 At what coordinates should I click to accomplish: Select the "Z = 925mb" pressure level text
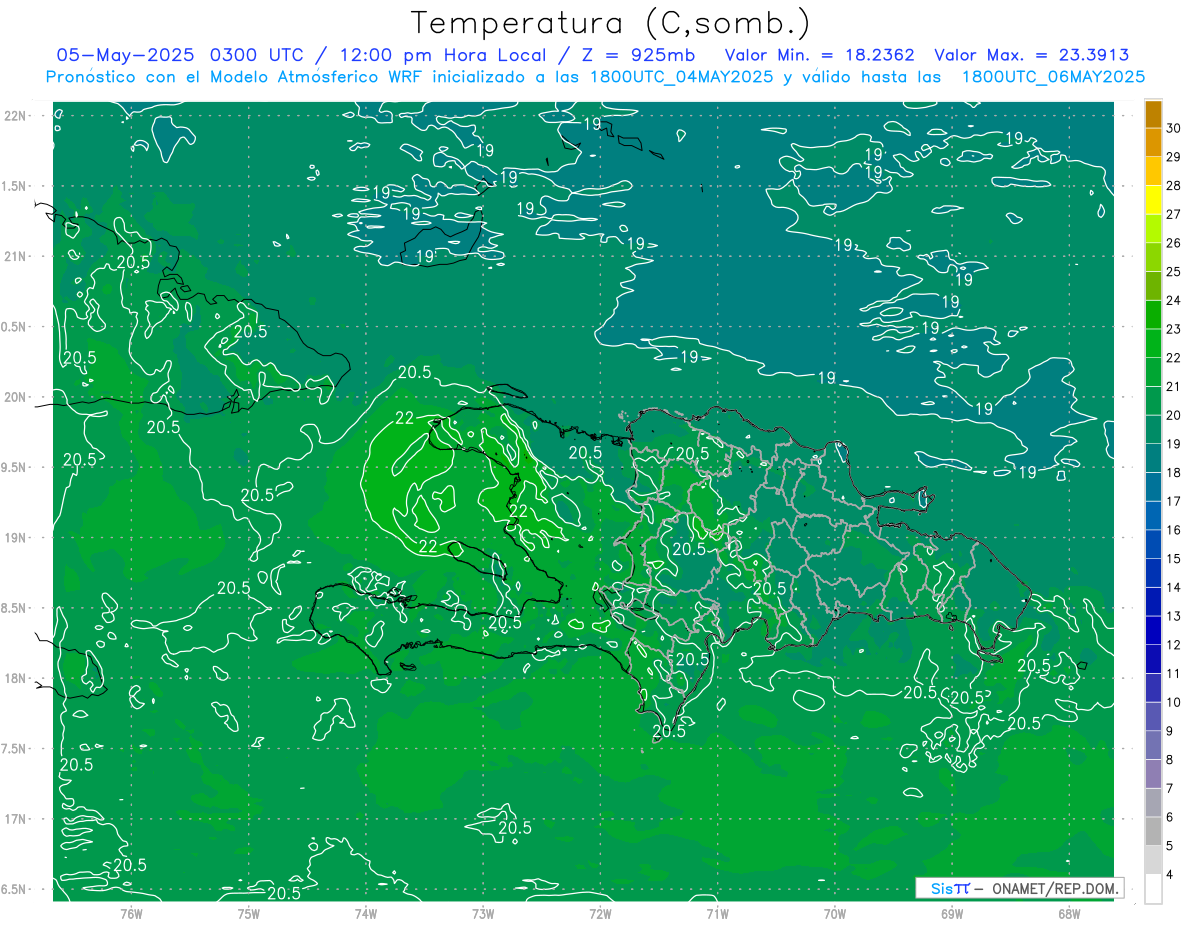point(637,55)
